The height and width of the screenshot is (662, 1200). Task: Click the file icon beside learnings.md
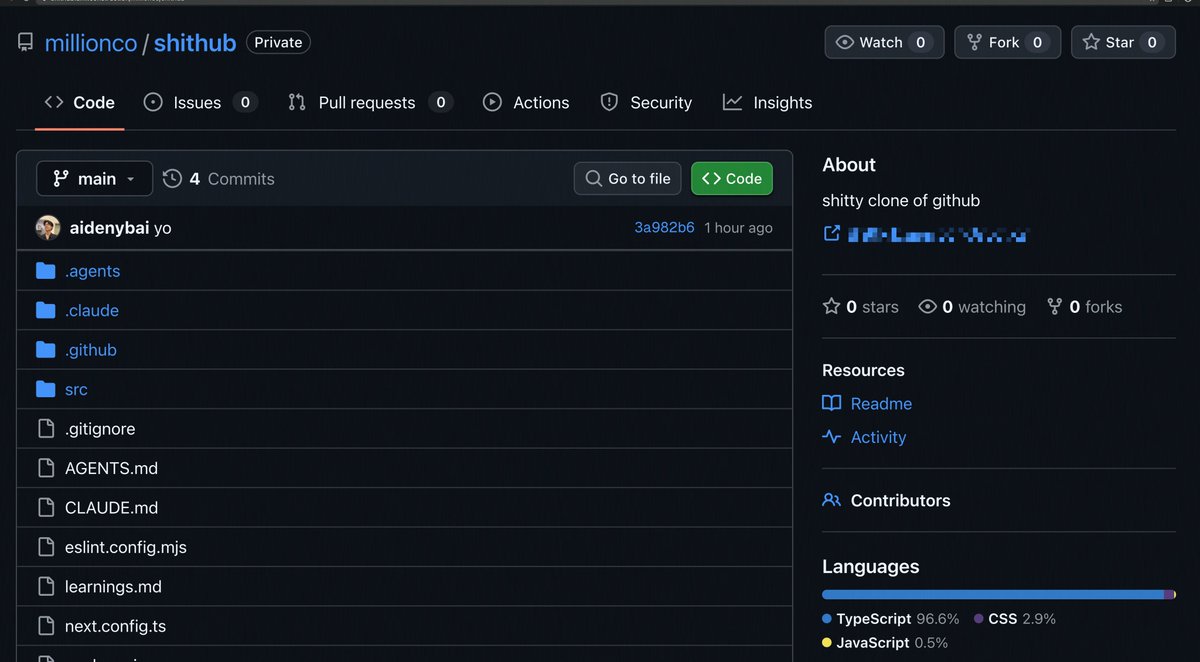(45, 587)
